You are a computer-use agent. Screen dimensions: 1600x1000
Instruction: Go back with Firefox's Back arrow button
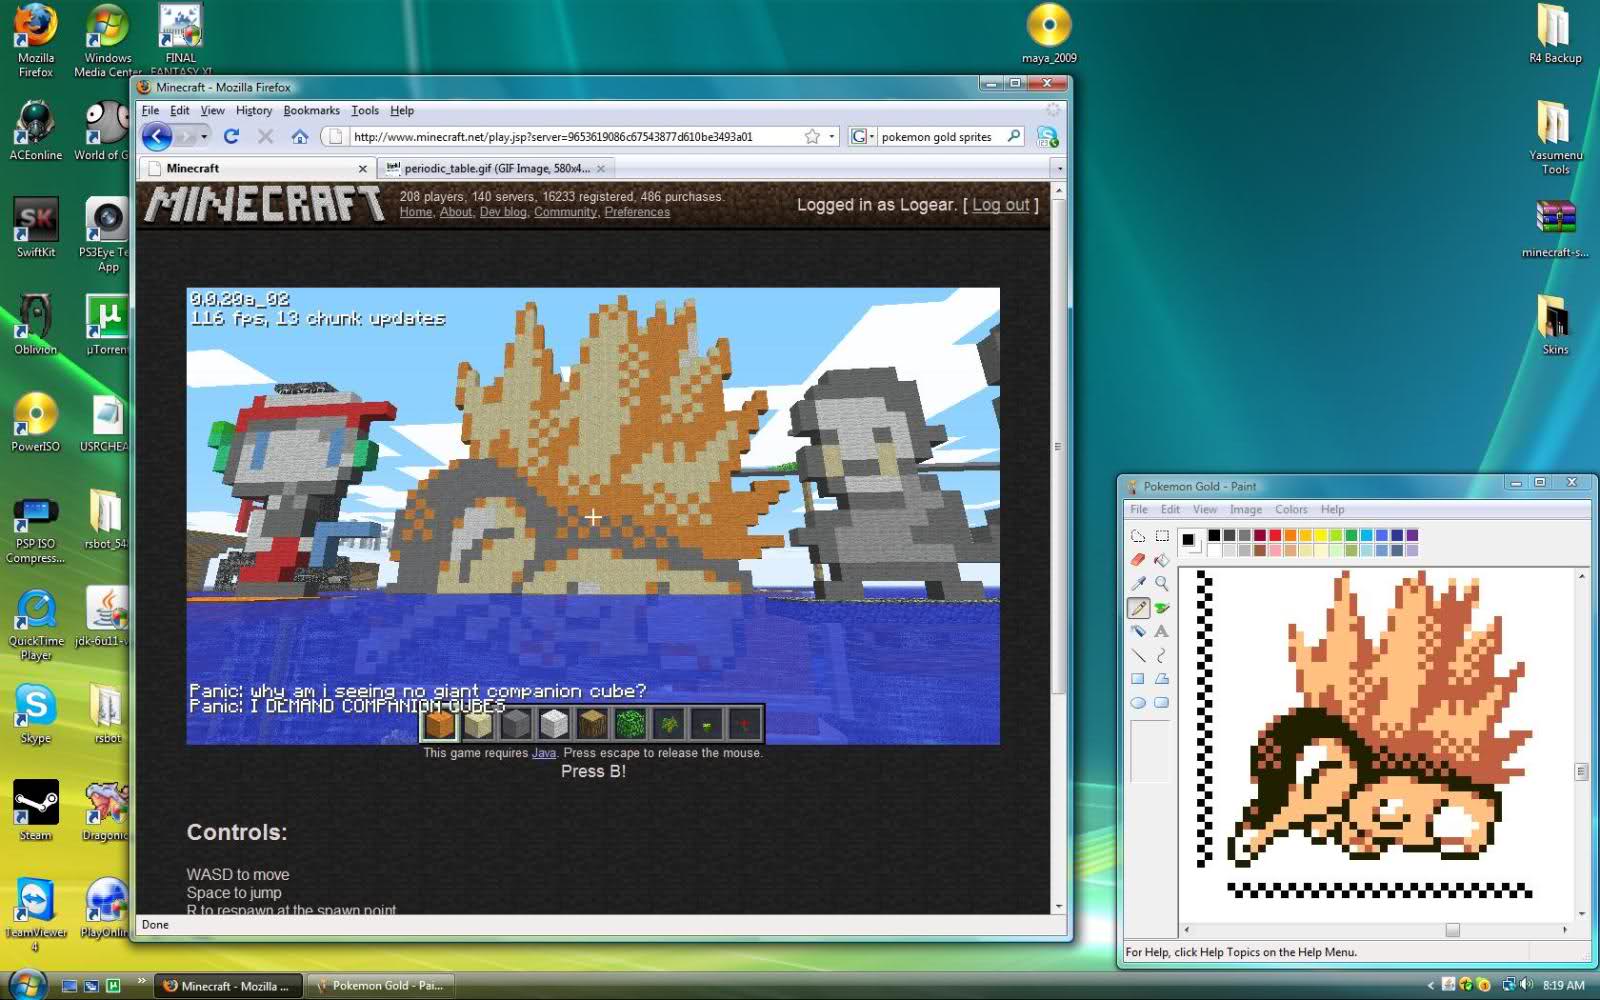[157, 136]
